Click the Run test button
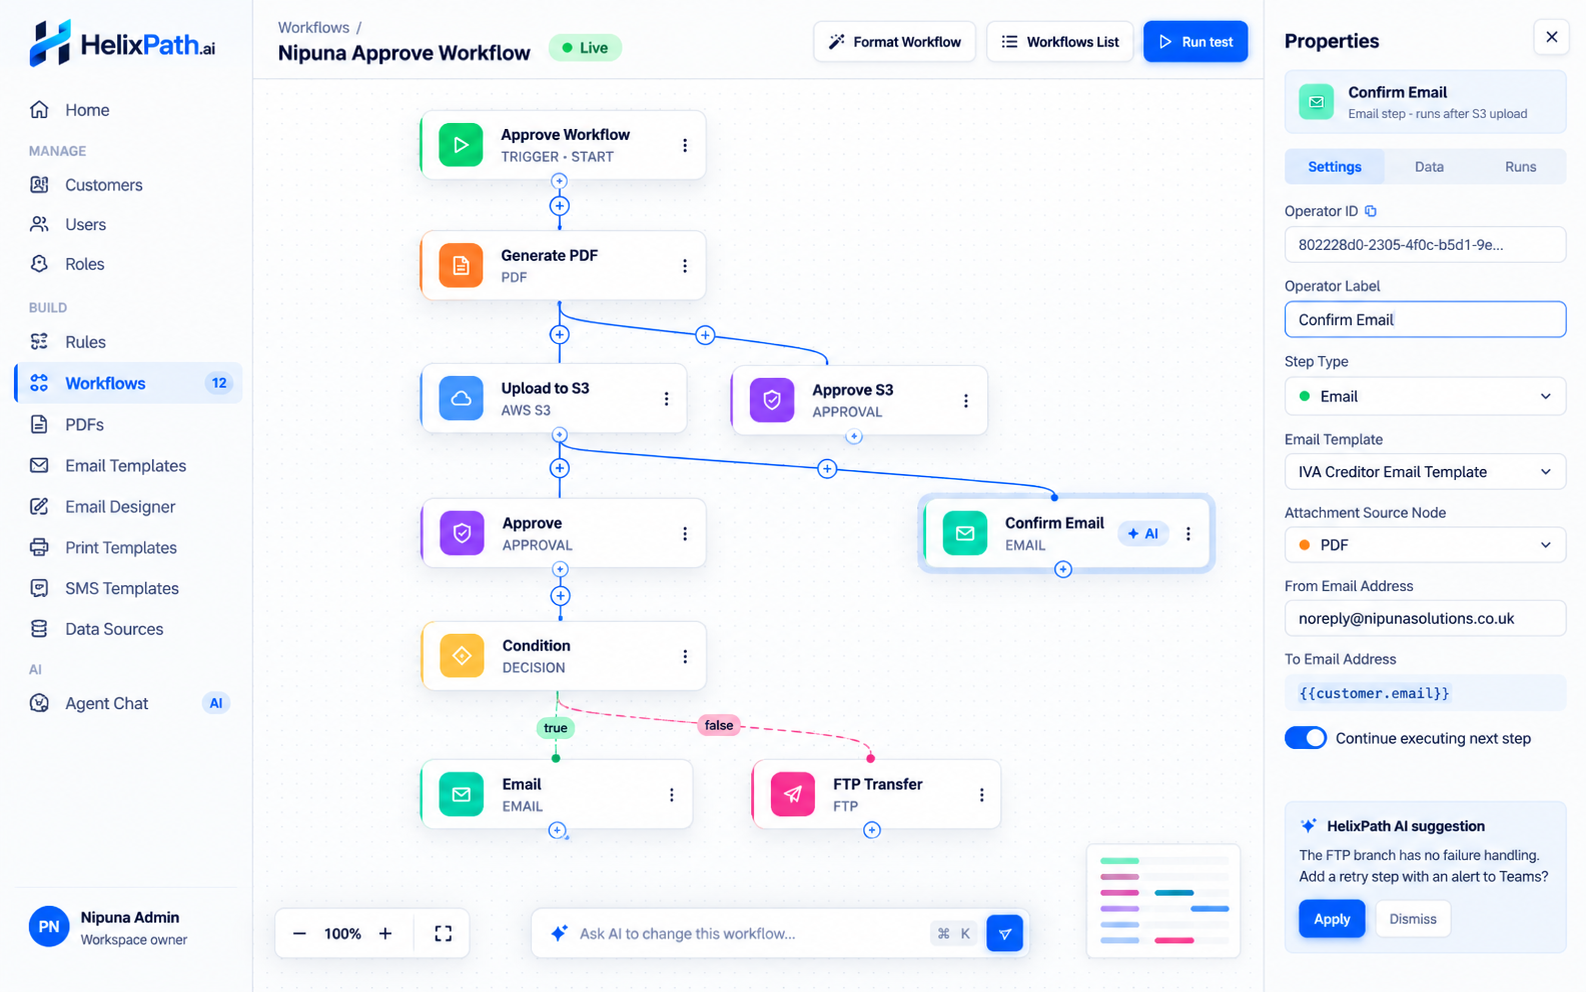 click(x=1195, y=42)
